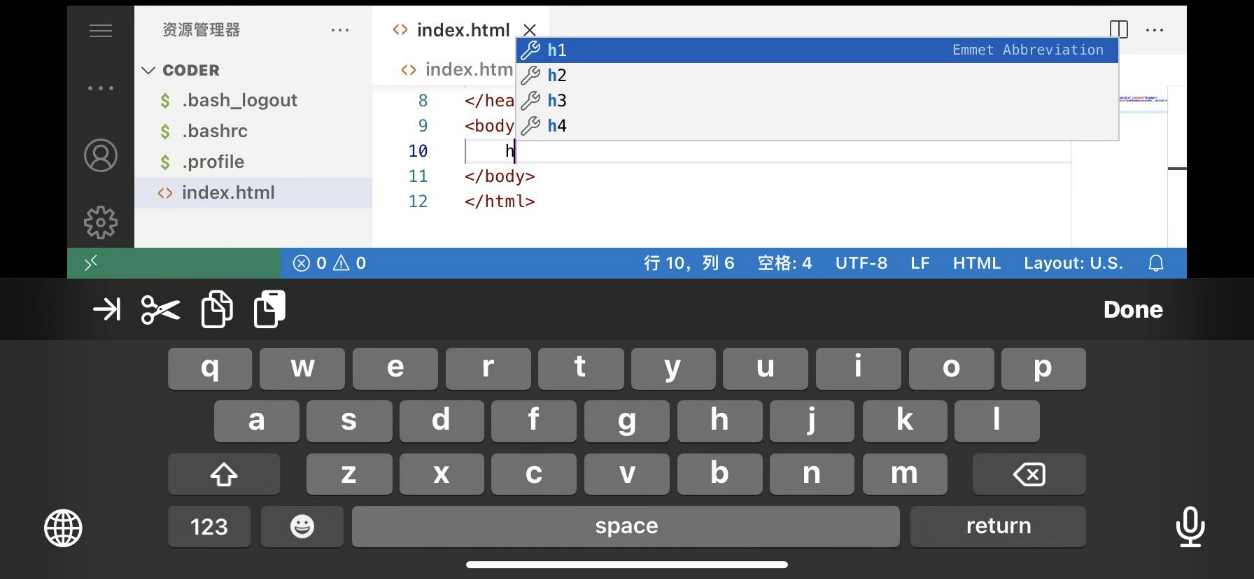1254x579 pixels.
Task: Open errors and warnings status item
Action: pos(329,263)
